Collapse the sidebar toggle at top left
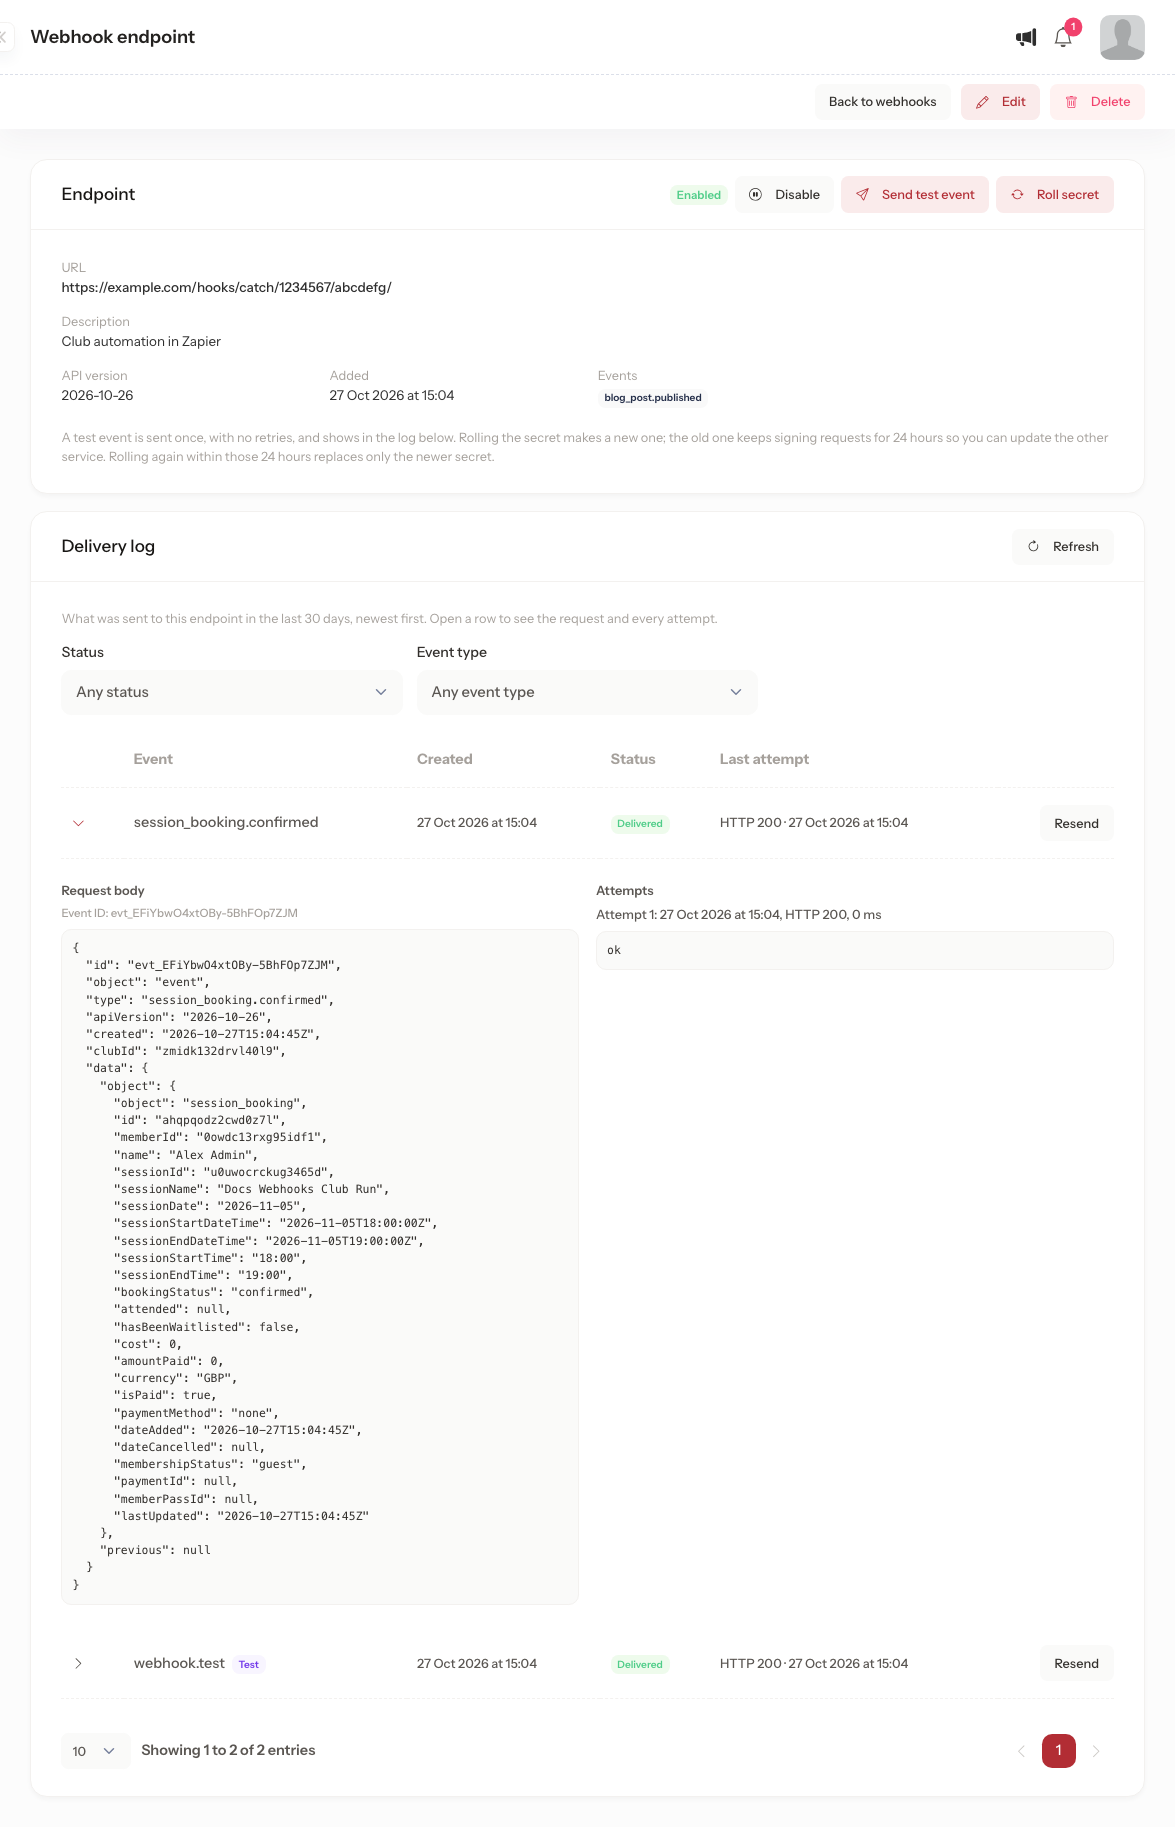 coord(4,37)
